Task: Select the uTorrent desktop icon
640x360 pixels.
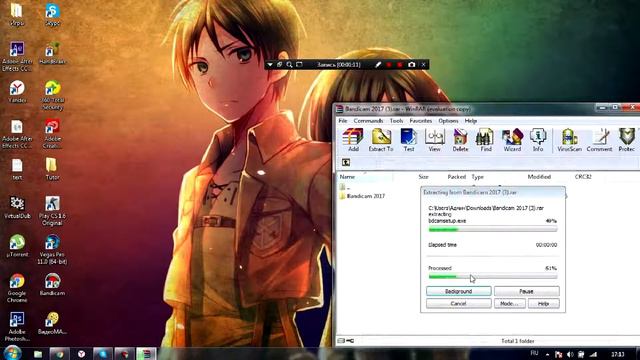Action: pyautogui.click(x=17, y=246)
